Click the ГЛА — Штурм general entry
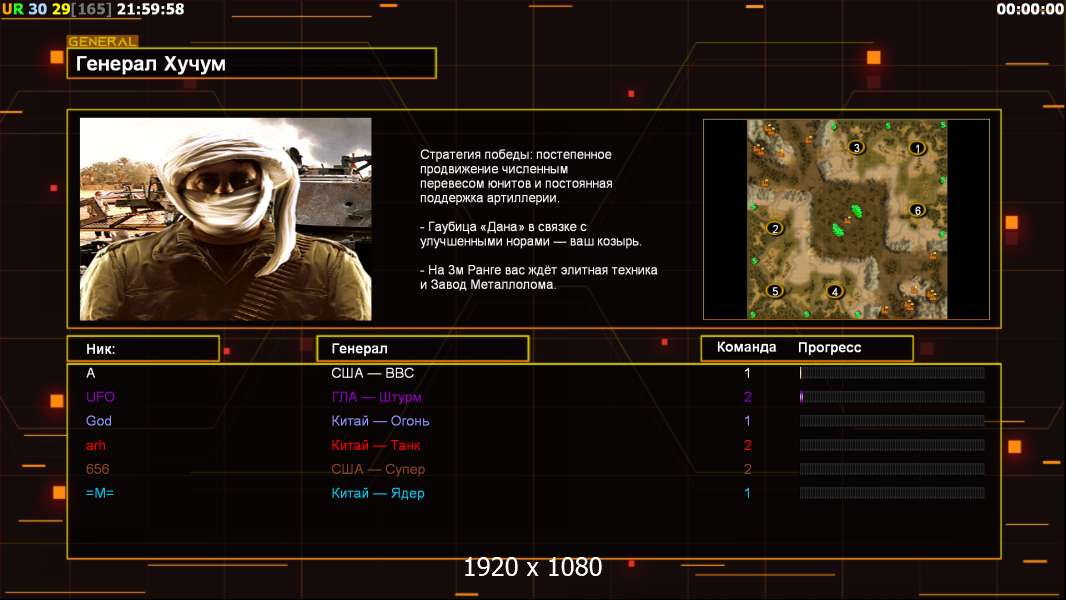The image size is (1066, 600). click(x=376, y=397)
